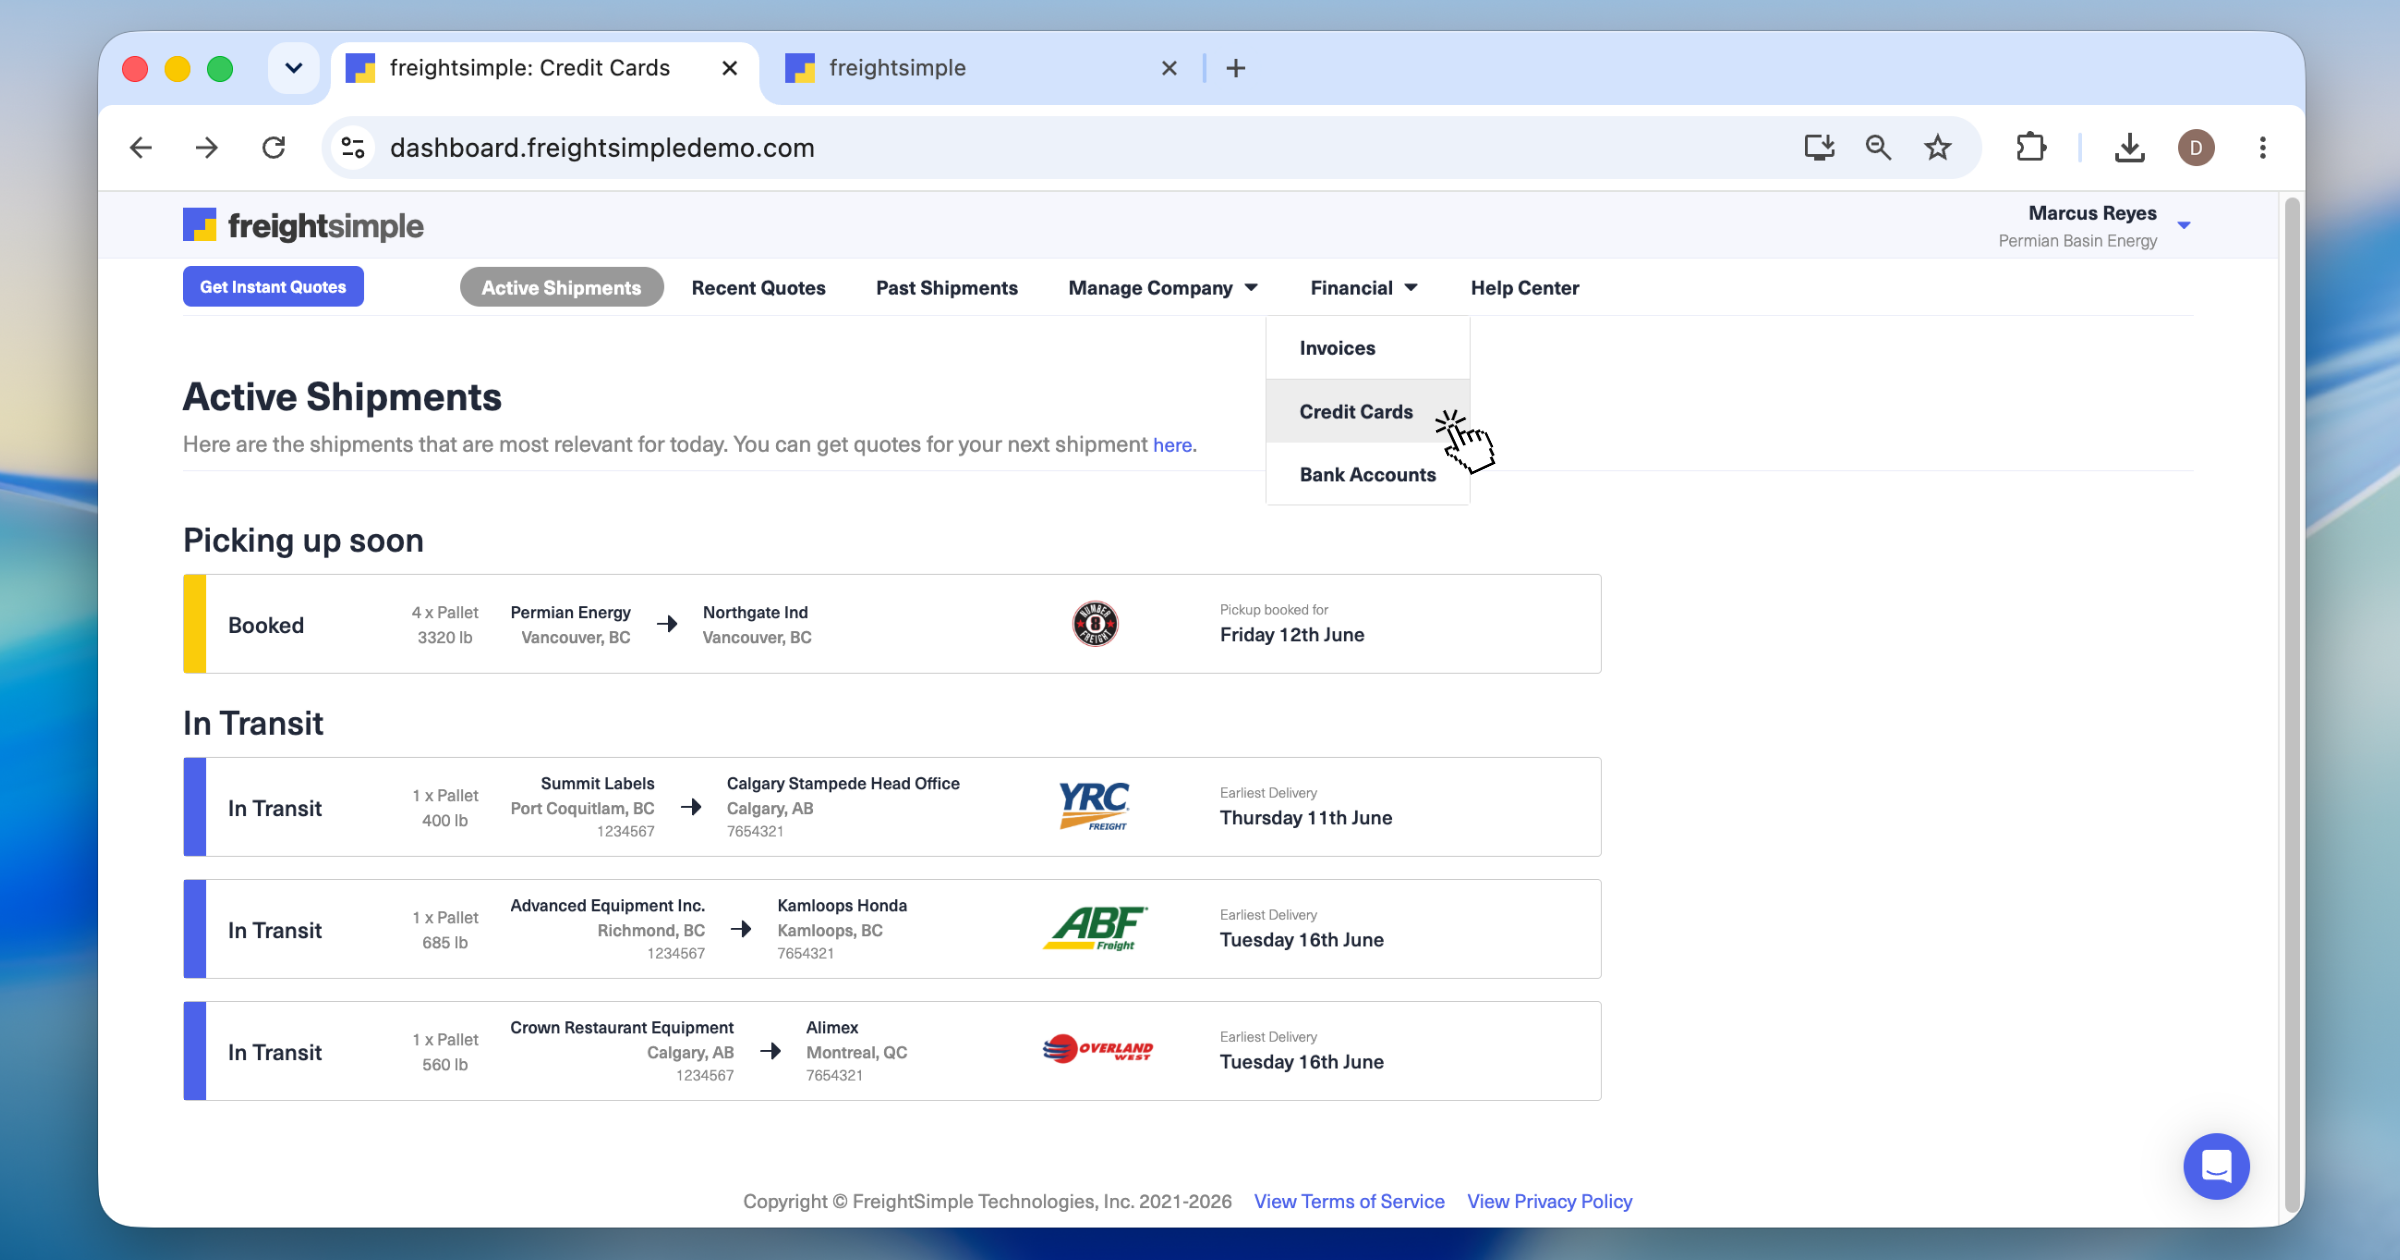Screen dimensions: 2400x1260
Task: Click the install app icon in address bar
Action: tap(1819, 148)
